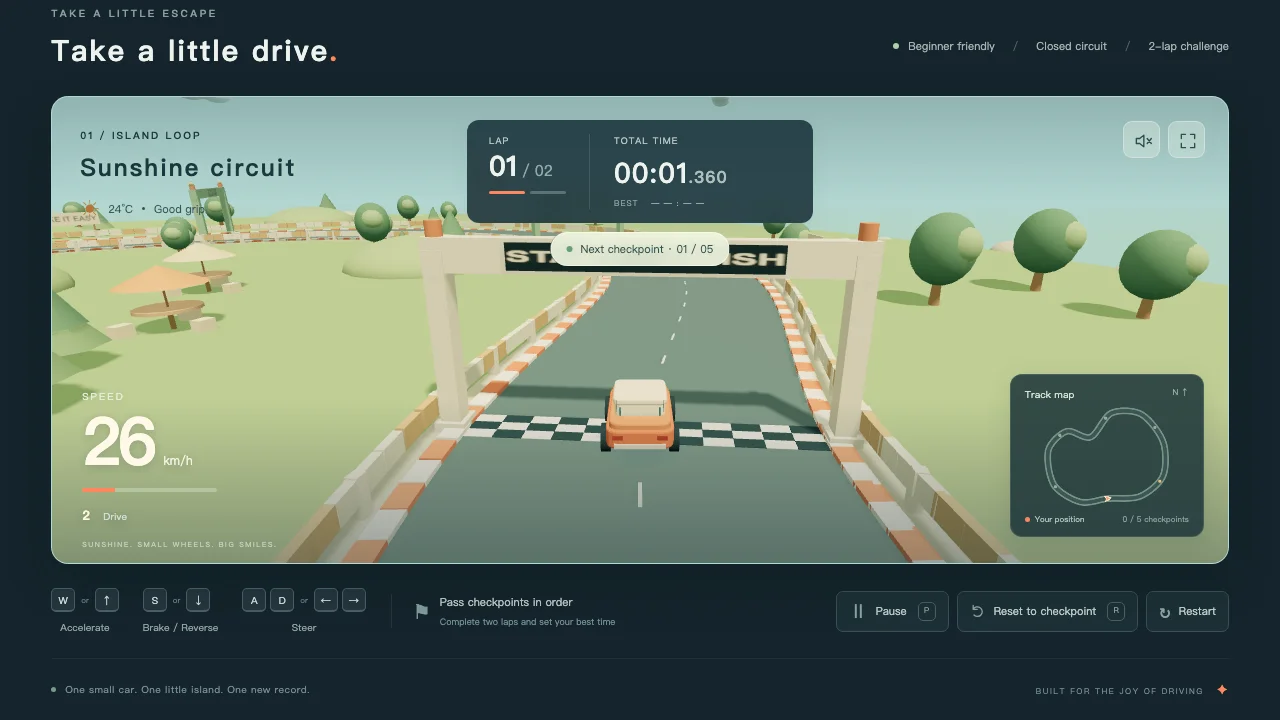
Task: Click the lap progress bar
Action: (x=527, y=192)
